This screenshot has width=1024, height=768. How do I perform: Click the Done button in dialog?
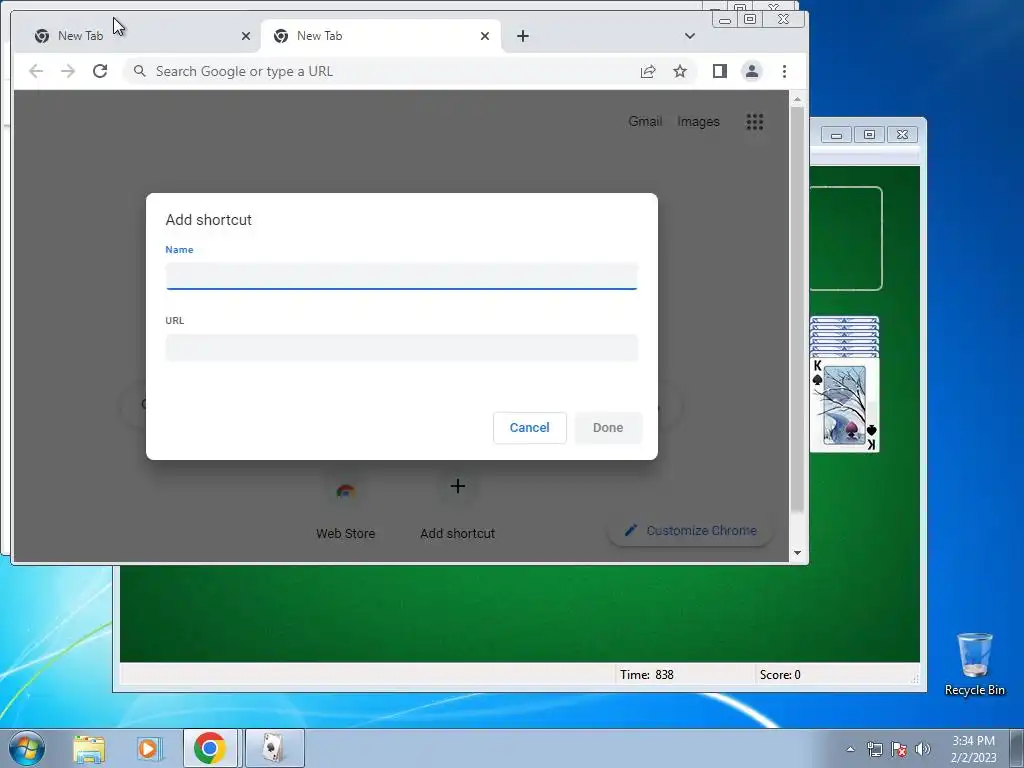coord(608,428)
